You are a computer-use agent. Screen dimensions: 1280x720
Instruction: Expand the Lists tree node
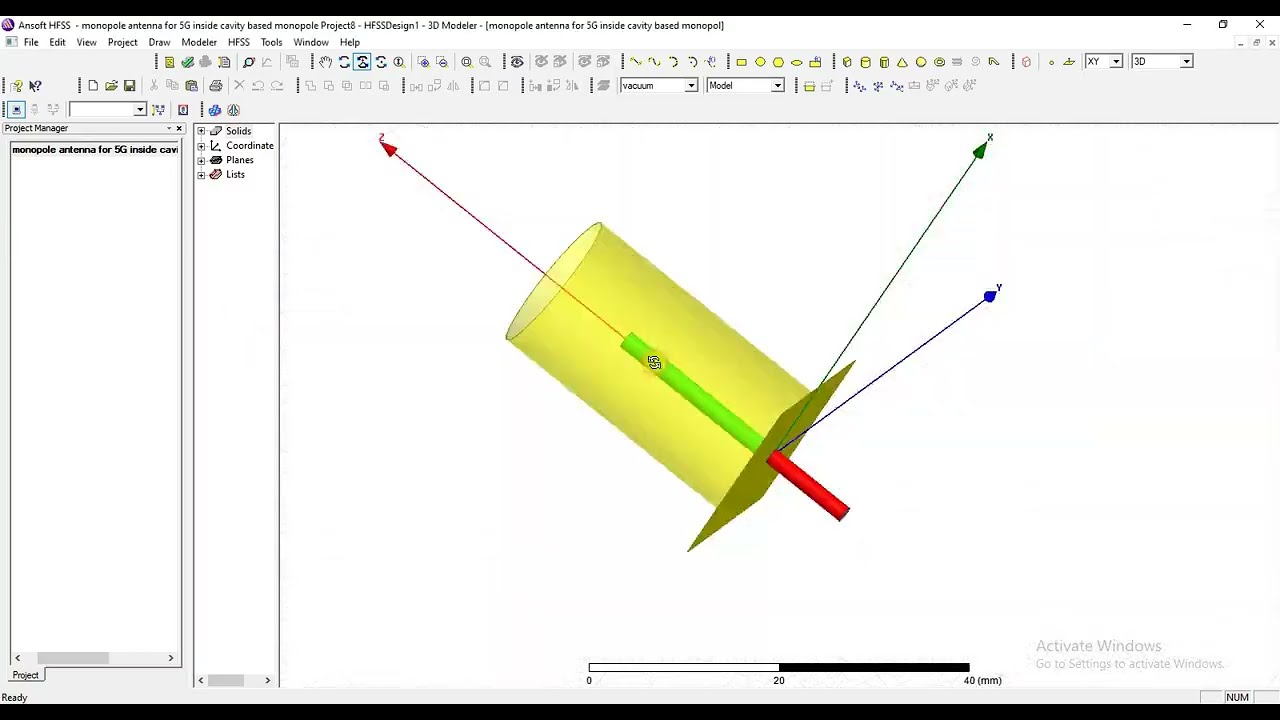click(201, 175)
